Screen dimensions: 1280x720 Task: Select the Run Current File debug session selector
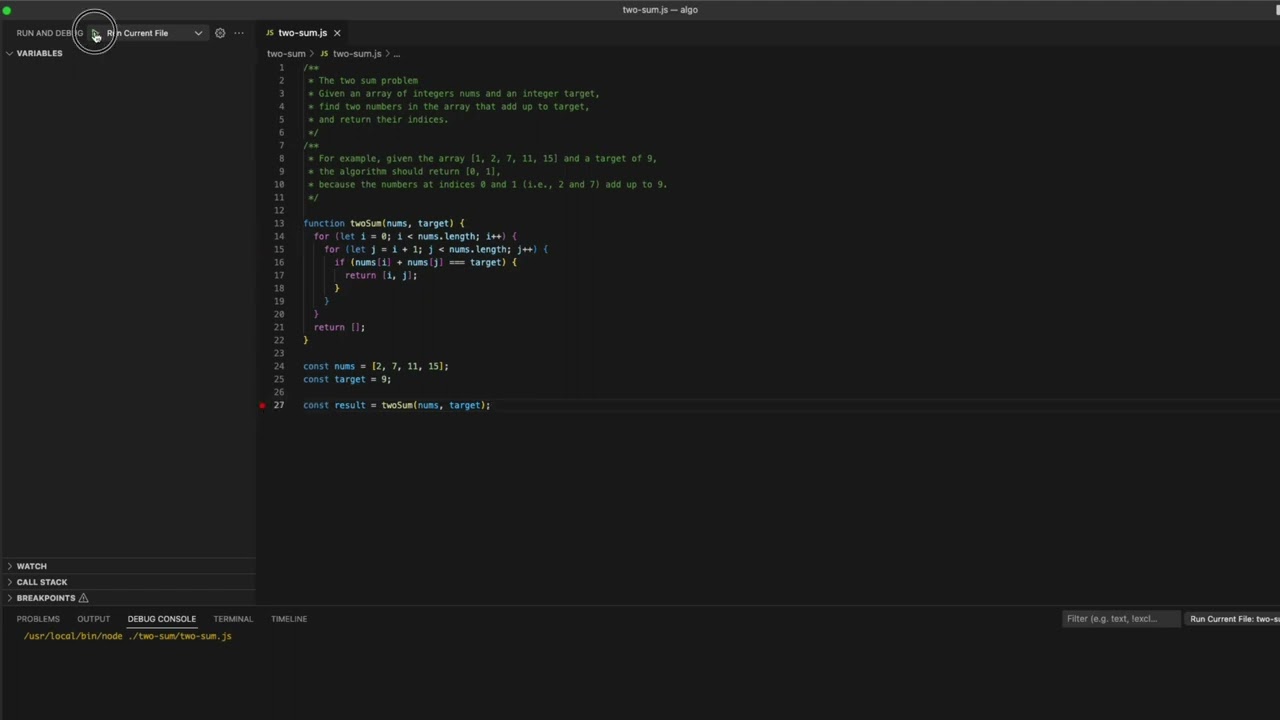pos(1234,619)
